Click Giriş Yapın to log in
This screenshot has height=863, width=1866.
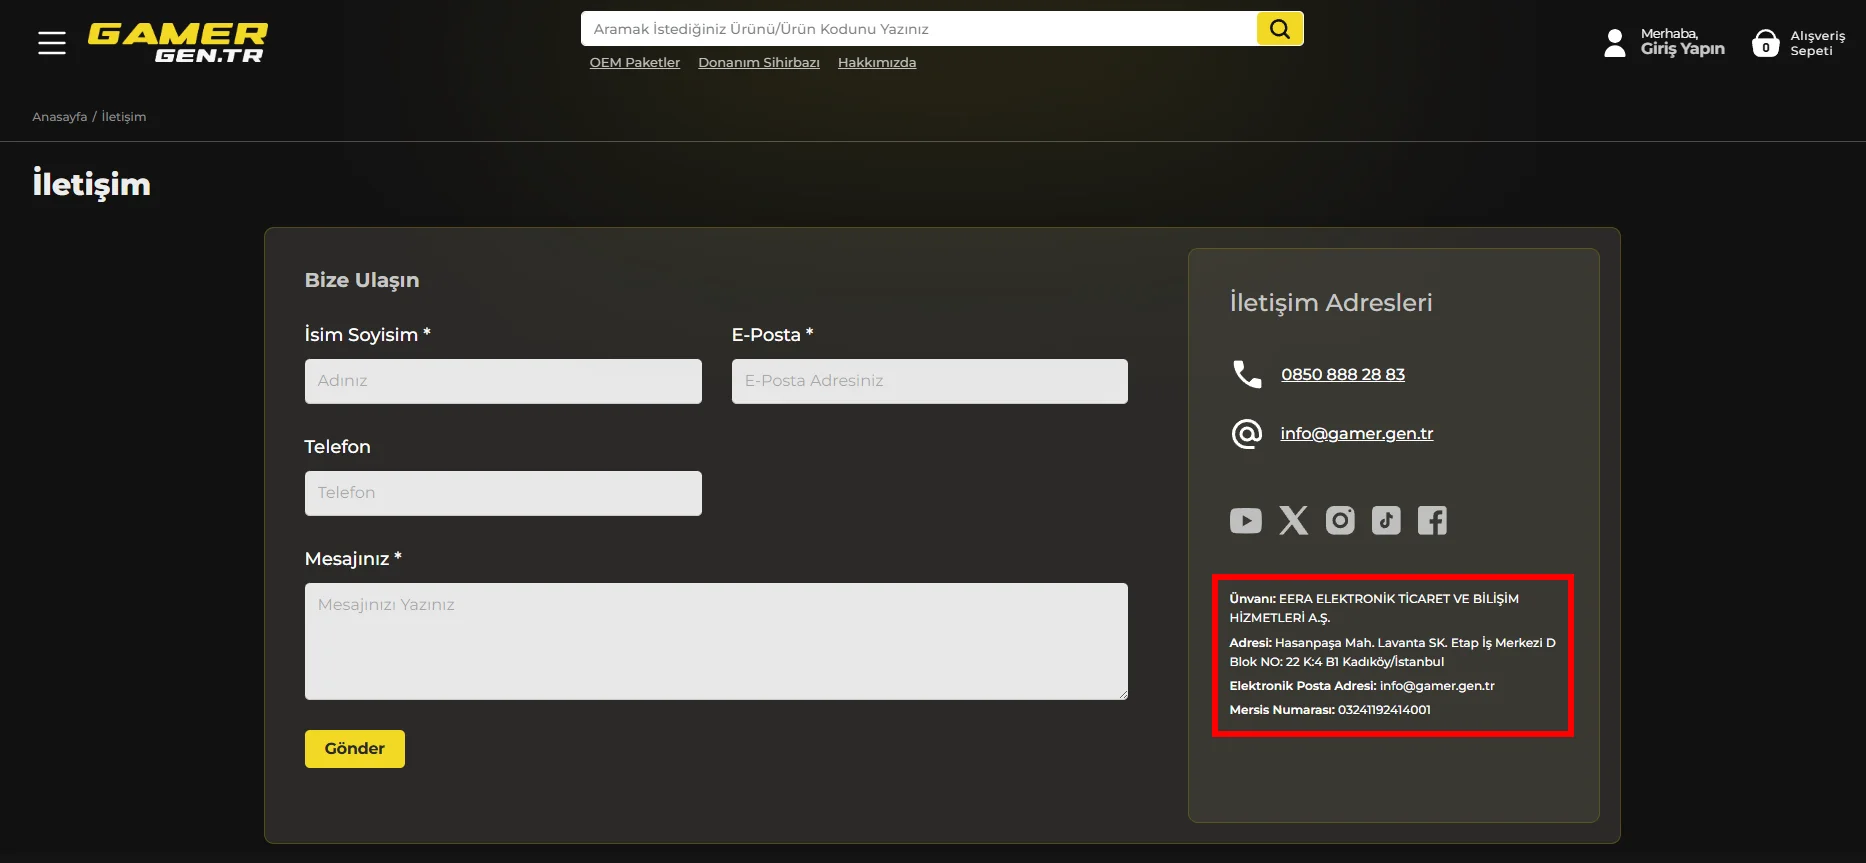pos(1683,48)
